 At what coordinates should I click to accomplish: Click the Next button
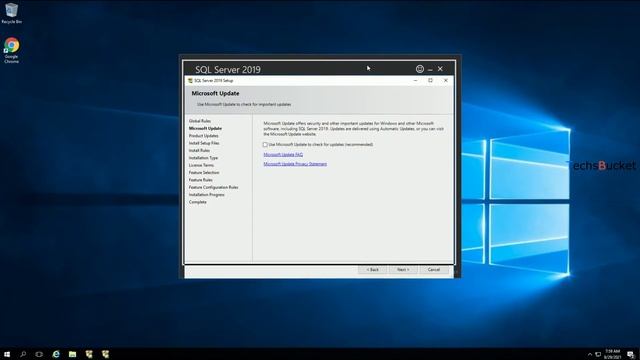(403, 270)
